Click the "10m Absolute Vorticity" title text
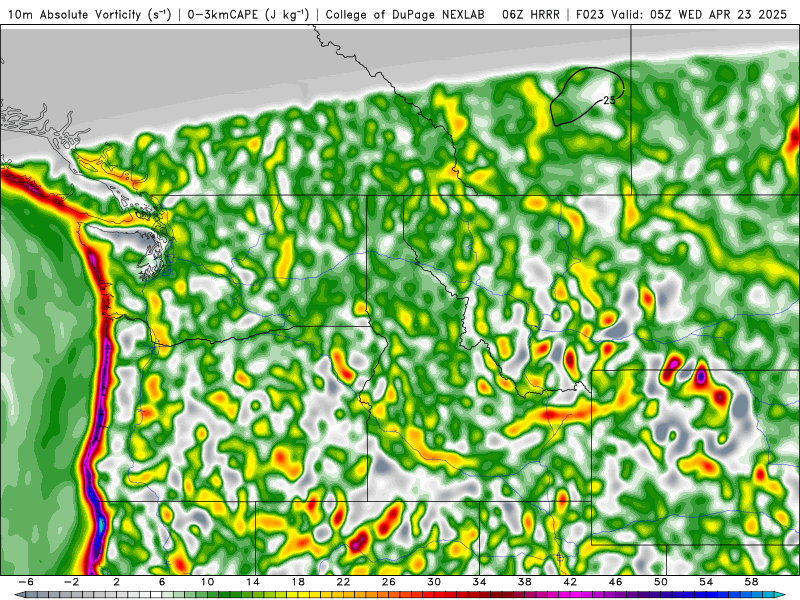Image resolution: width=800 pixels, height=600 pixels. click(x=74, y=14)
